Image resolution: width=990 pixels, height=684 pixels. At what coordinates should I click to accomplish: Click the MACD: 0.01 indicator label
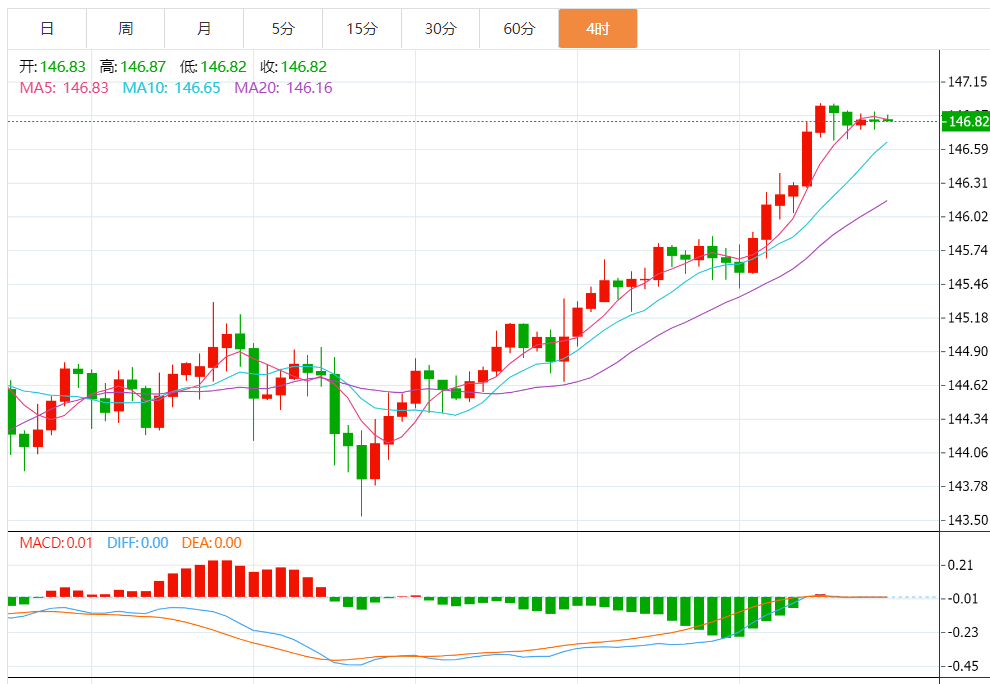point(56,543)
